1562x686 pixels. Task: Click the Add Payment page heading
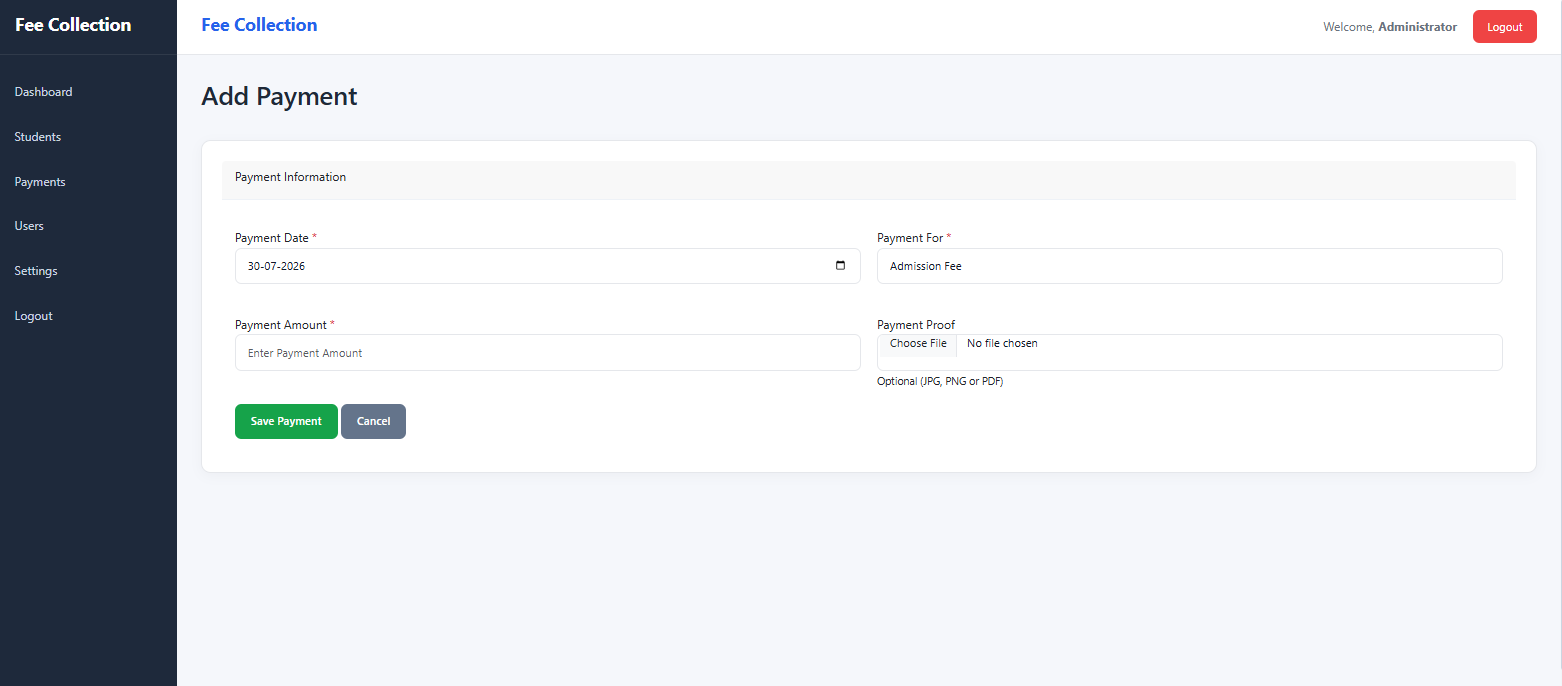pos(279,97)
